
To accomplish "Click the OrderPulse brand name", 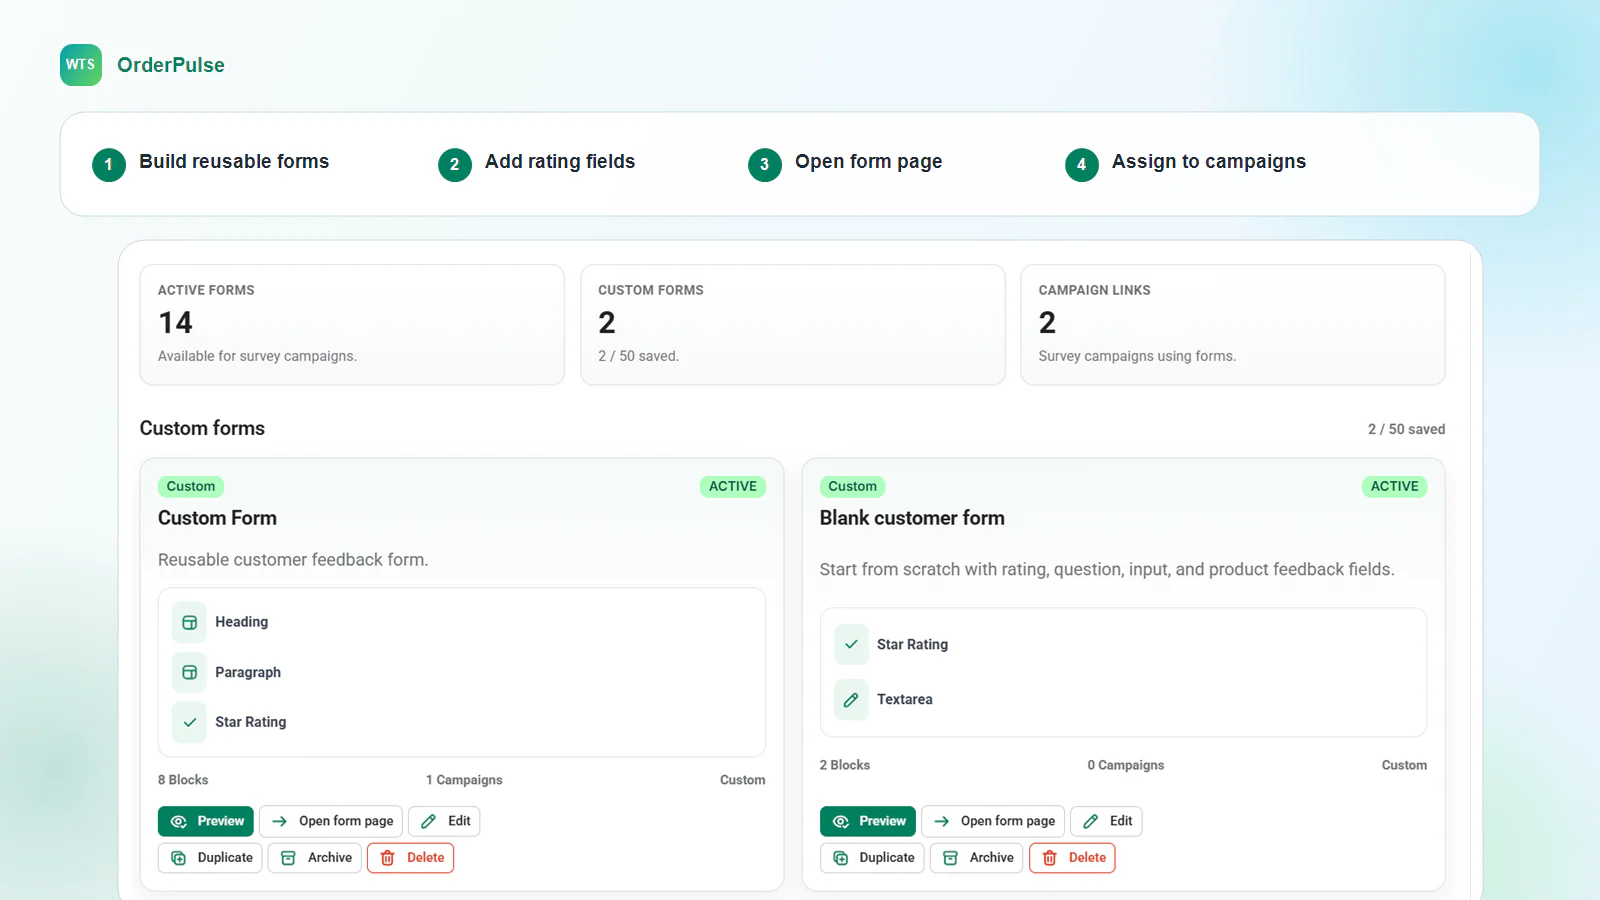I will (171, 65).
